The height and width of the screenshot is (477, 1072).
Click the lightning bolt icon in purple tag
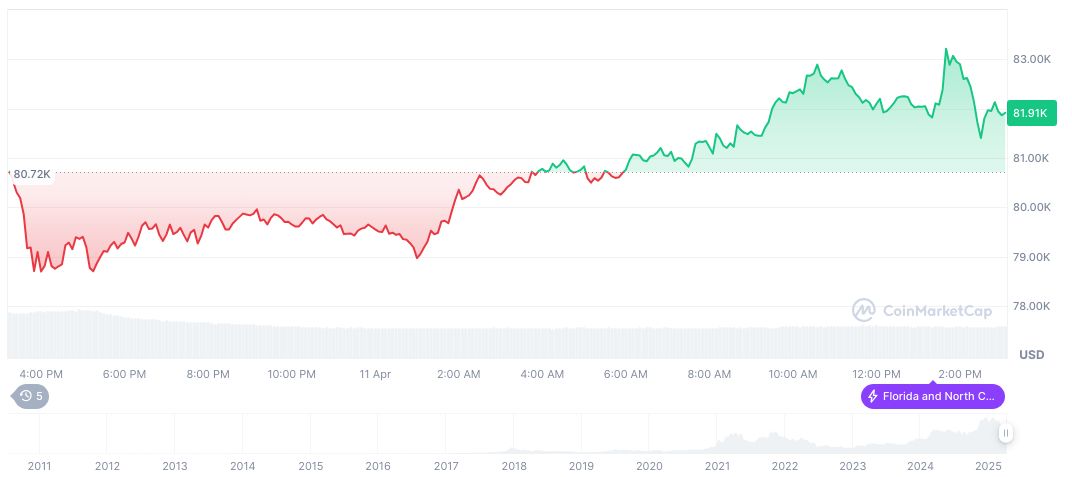point(873,397)
